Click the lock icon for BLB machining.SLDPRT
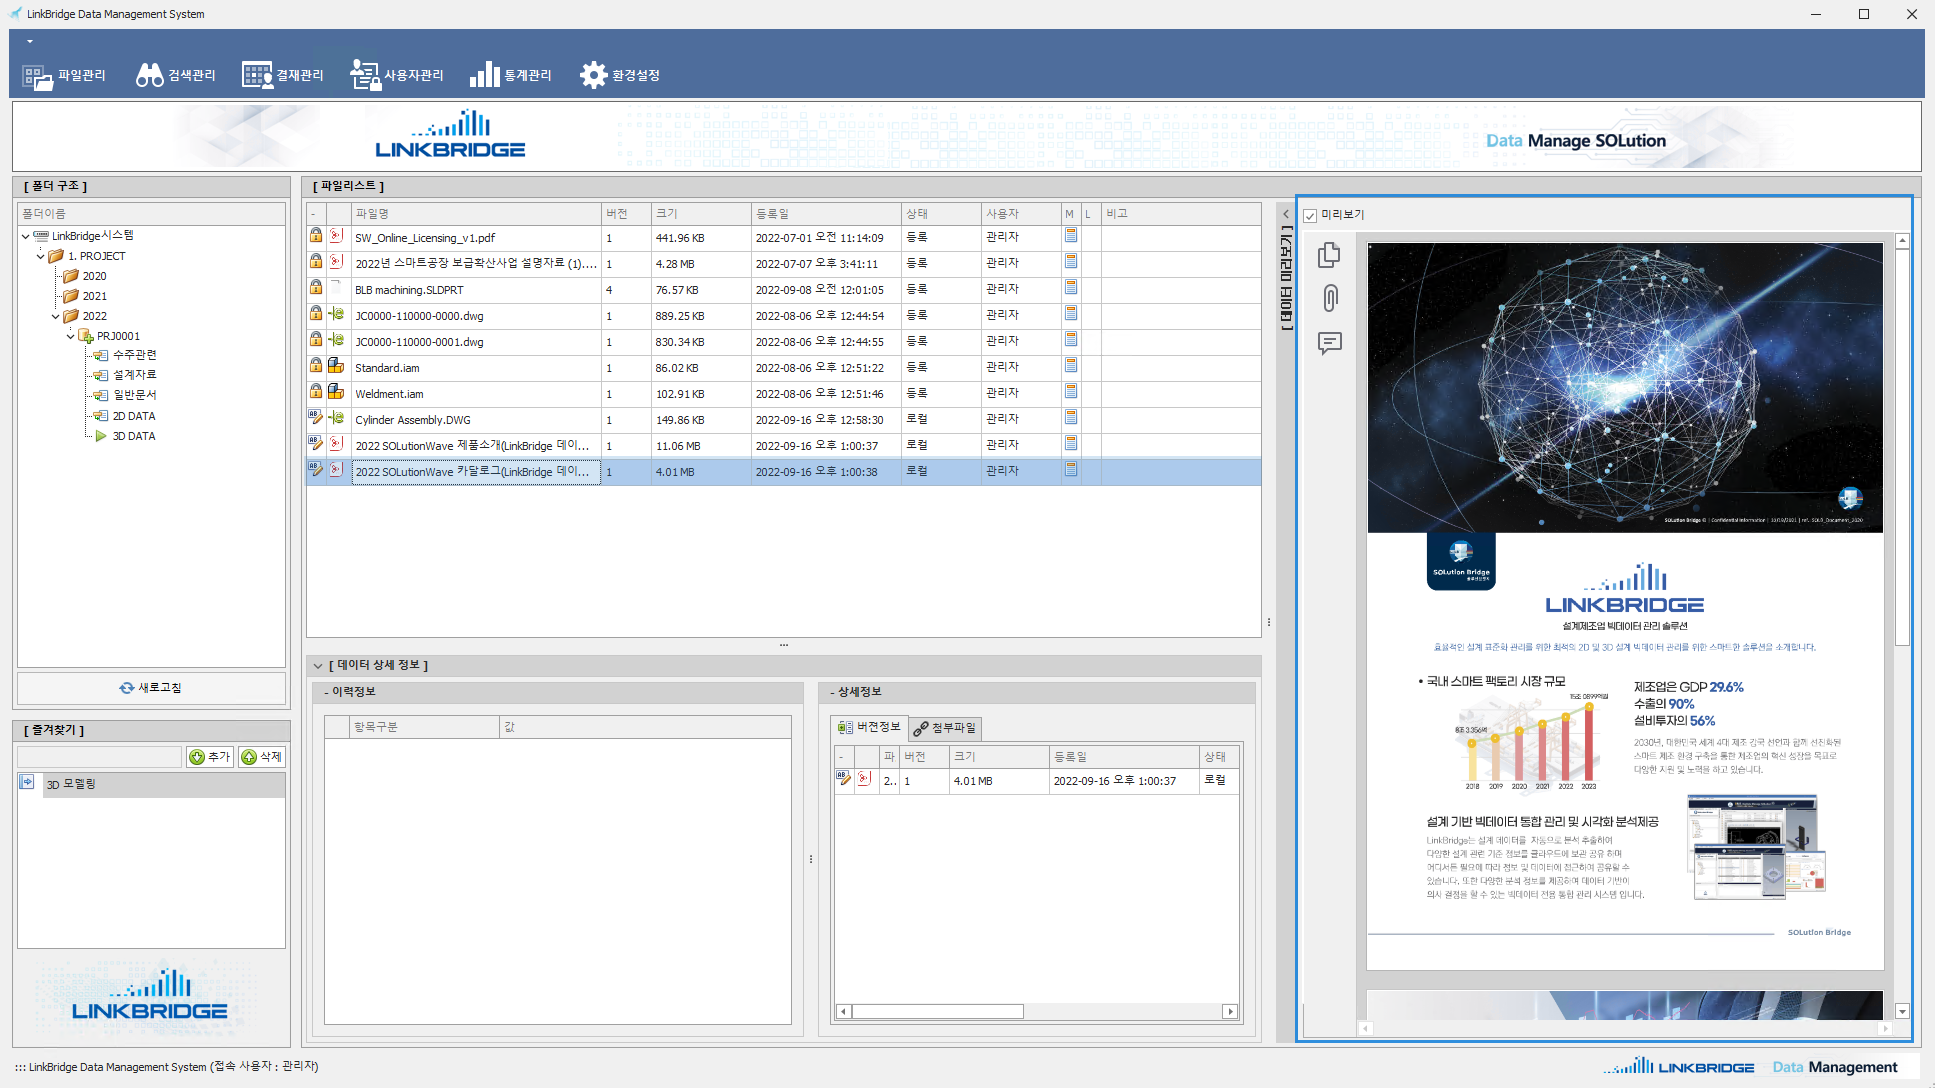 (x=316, y=288)
